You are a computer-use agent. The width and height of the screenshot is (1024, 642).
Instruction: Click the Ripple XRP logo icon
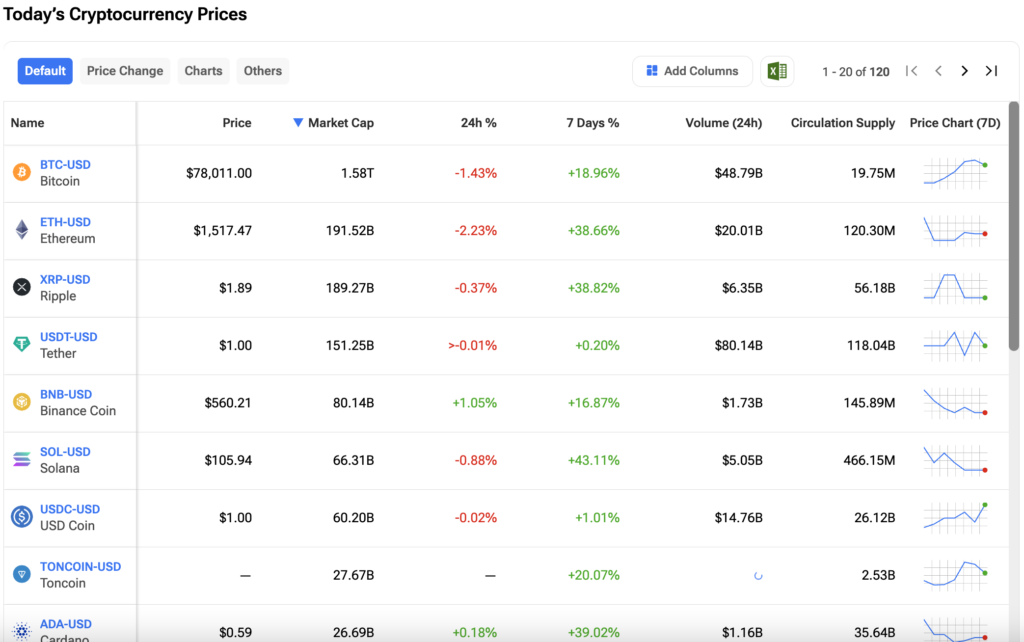pos(22,288)
